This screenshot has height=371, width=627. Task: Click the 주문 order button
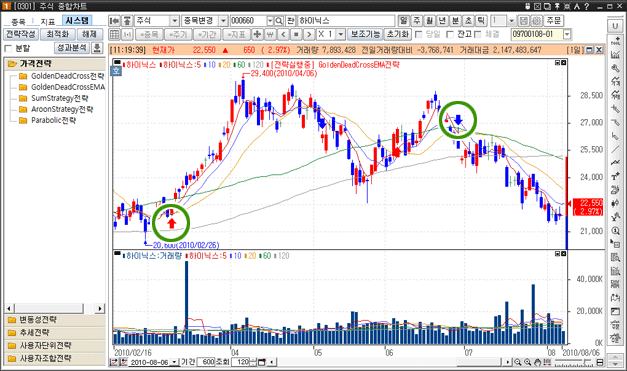[x=554, y=21]
